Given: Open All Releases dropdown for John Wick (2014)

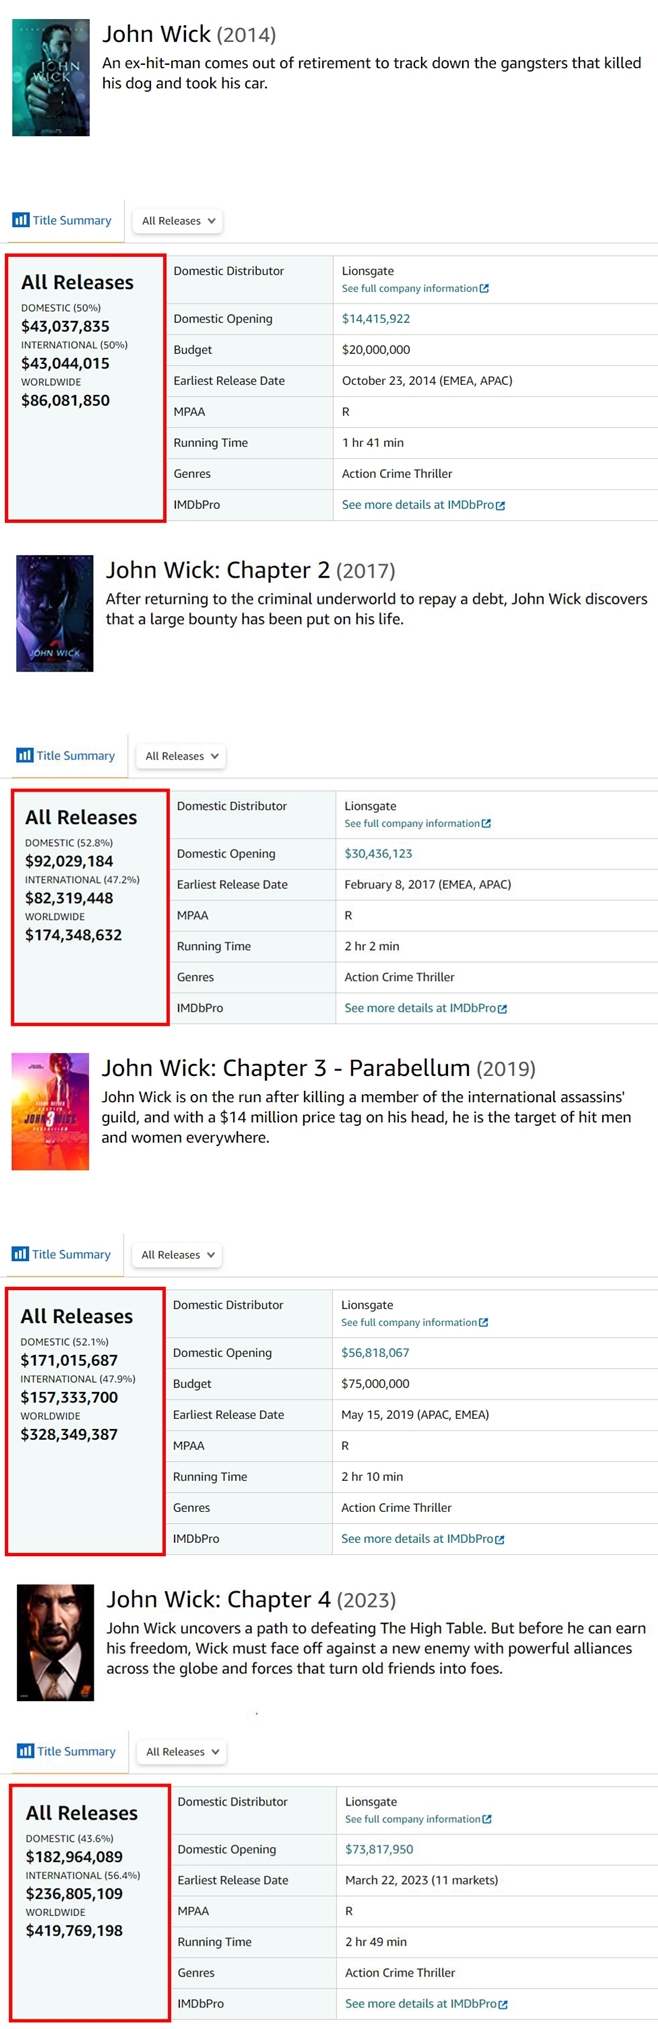Looking at the screenshot, I should 178,221.
